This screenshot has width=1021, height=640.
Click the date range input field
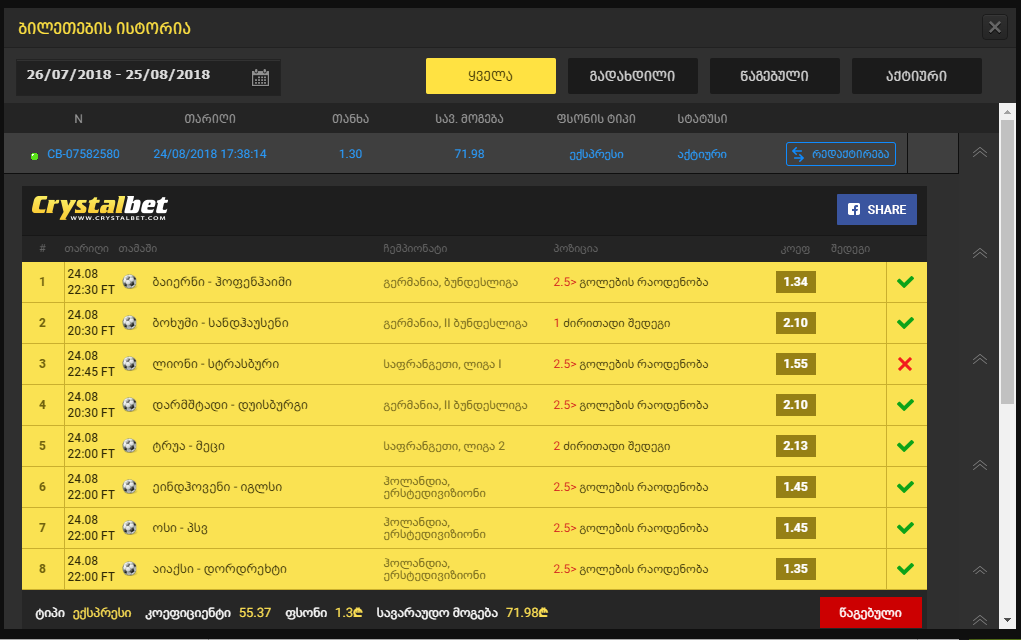pyautogui.click(x=148, y=77)
